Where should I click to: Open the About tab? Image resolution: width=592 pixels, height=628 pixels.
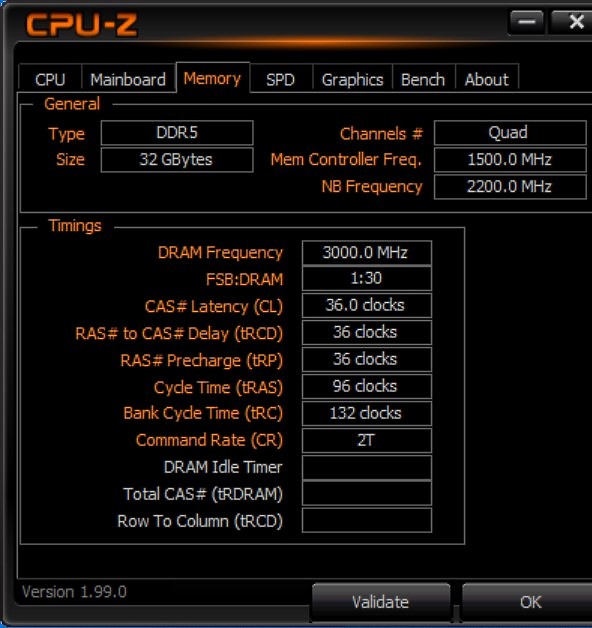(487, 79)
